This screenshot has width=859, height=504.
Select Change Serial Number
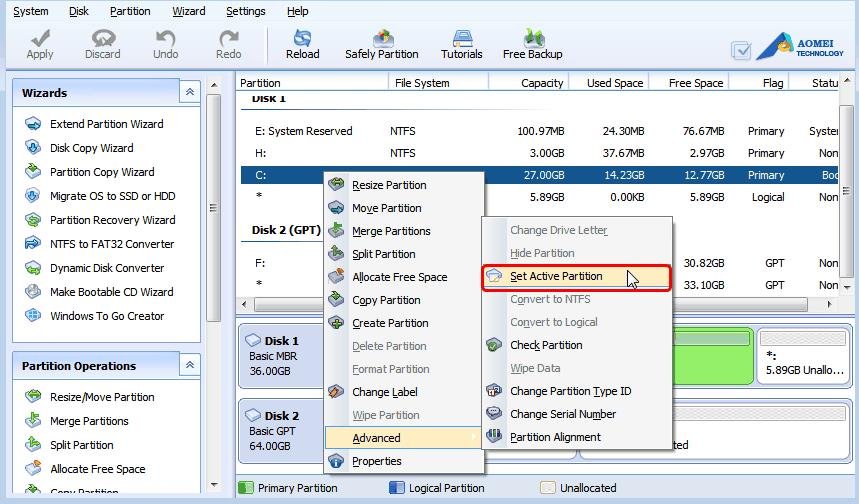pos(577,414)
